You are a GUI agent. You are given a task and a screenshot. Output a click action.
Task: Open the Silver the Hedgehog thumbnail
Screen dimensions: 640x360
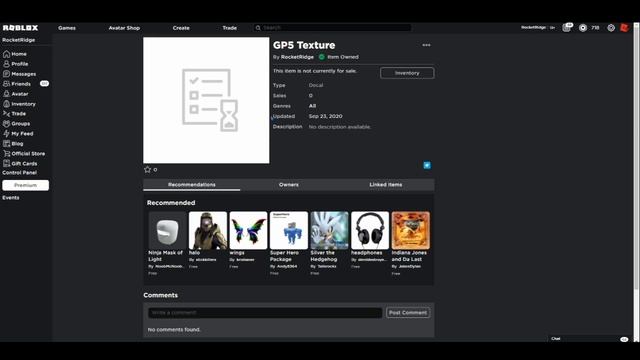(329, 230)
